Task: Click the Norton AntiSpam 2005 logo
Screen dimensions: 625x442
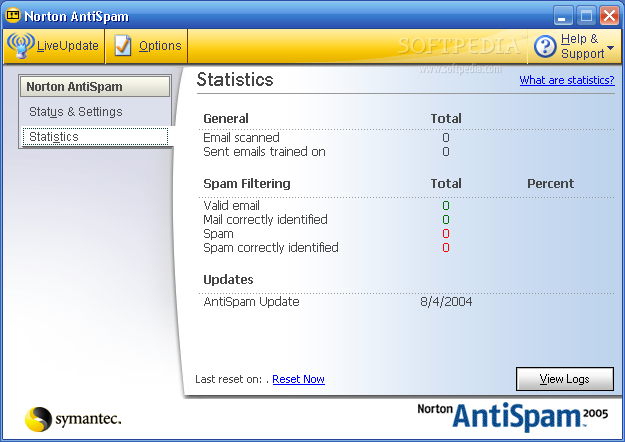Action: (x=513, y=416)
